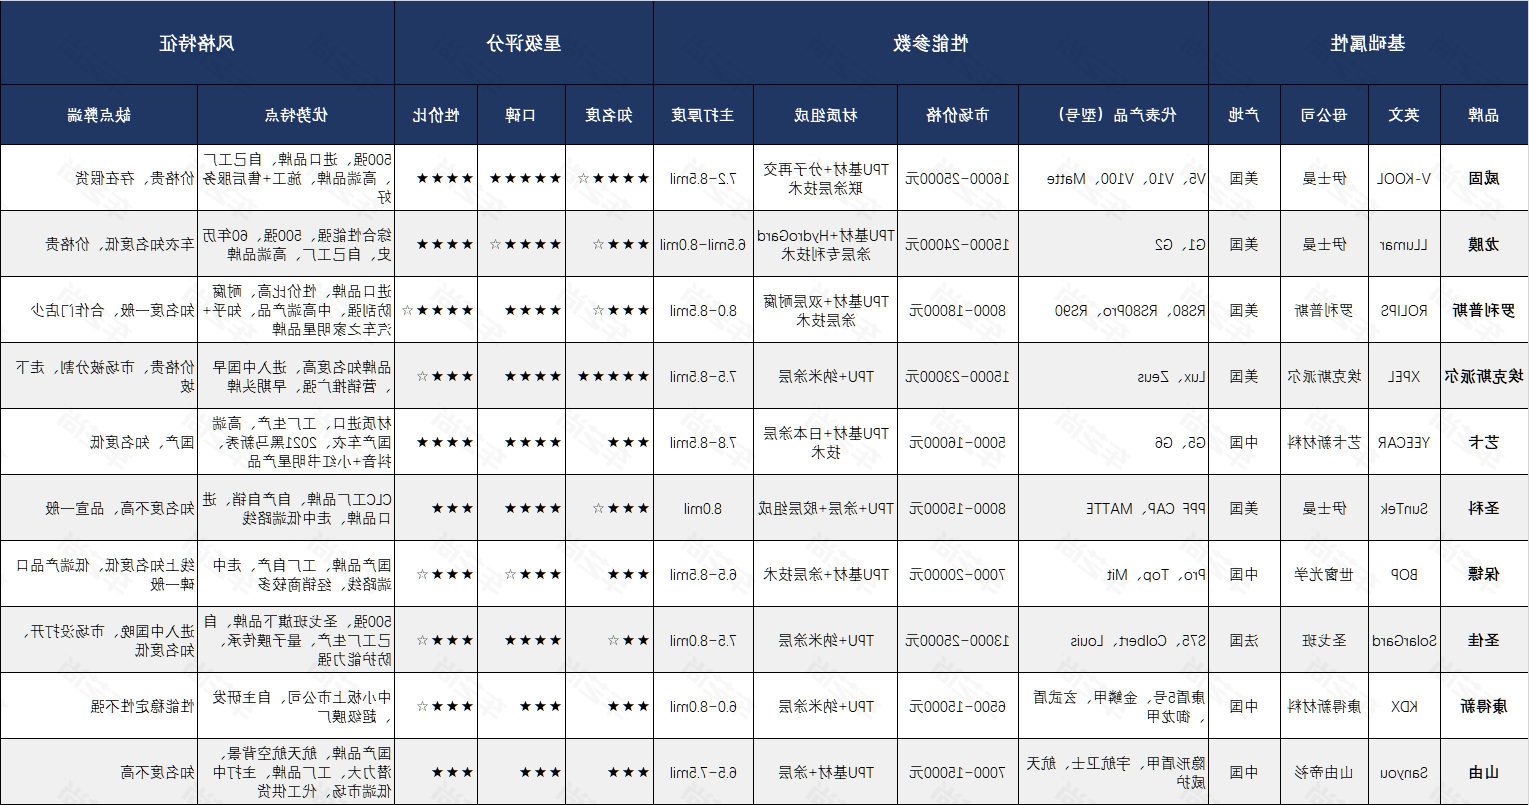
Task: Select the 品牌 column header
Action: tap(1484, 115)
